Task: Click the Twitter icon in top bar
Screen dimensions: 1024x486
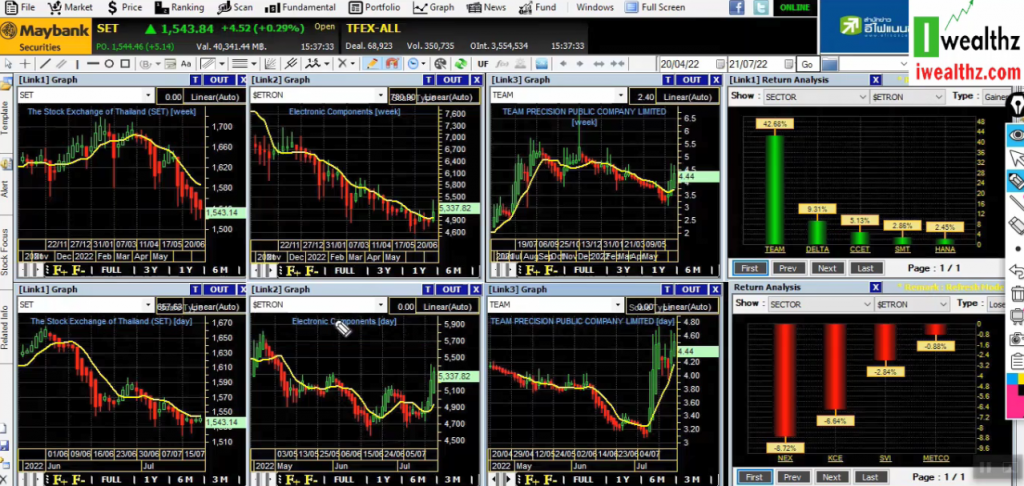Action: pos(760,8)
